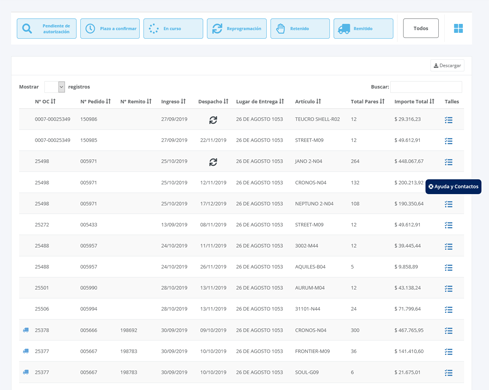The width and height of the screenshot is (489, 390).
Task: Click truck icon on SOUL-G09 row
Action: (26, 372)
